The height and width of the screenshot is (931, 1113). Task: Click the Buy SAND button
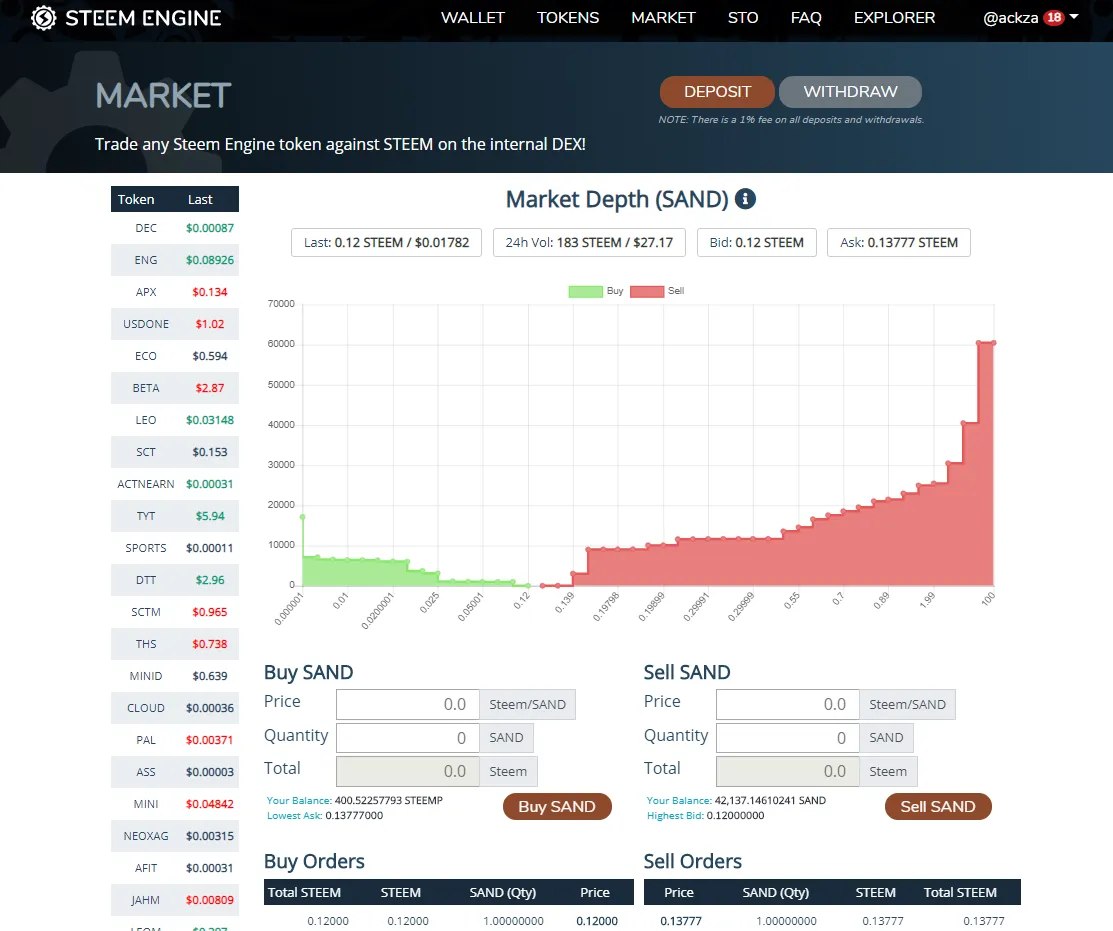[557, 806]
